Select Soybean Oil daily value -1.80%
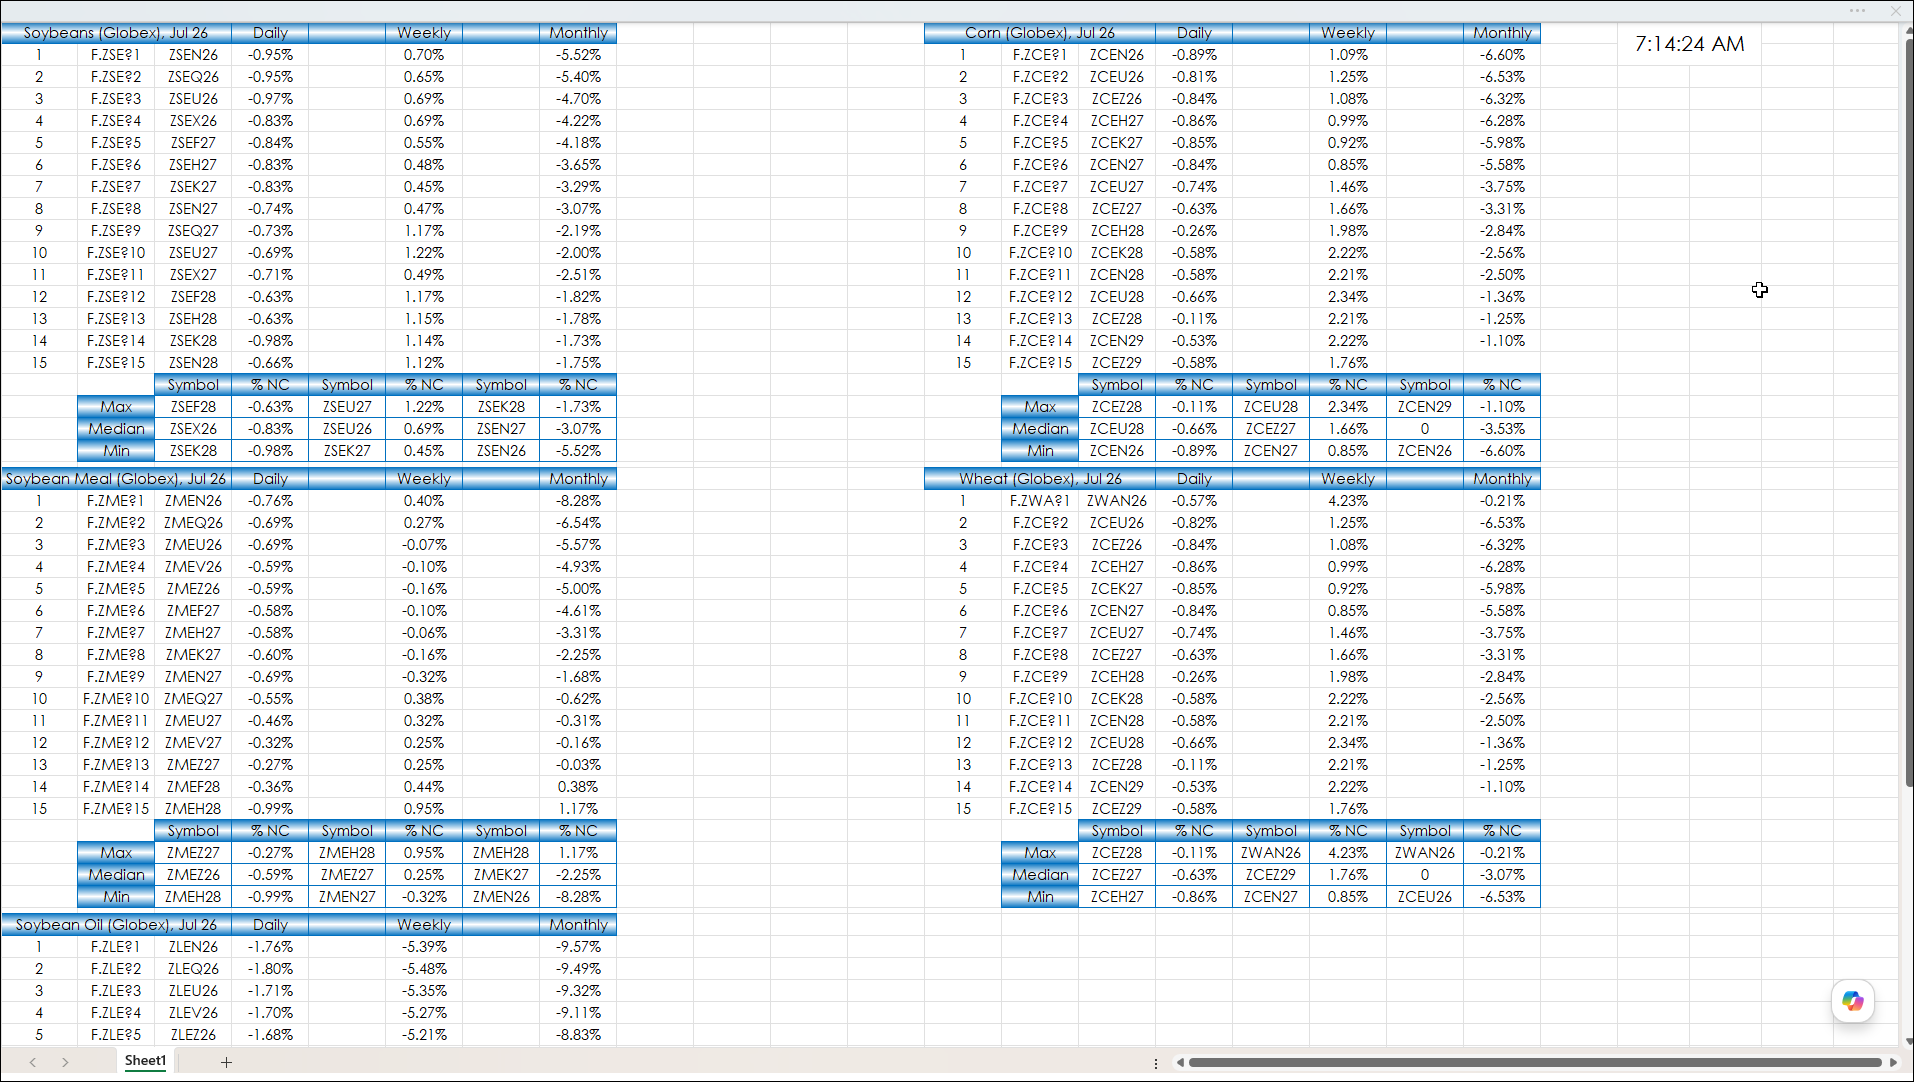The image size is (1914, 1082). (270, 969)
